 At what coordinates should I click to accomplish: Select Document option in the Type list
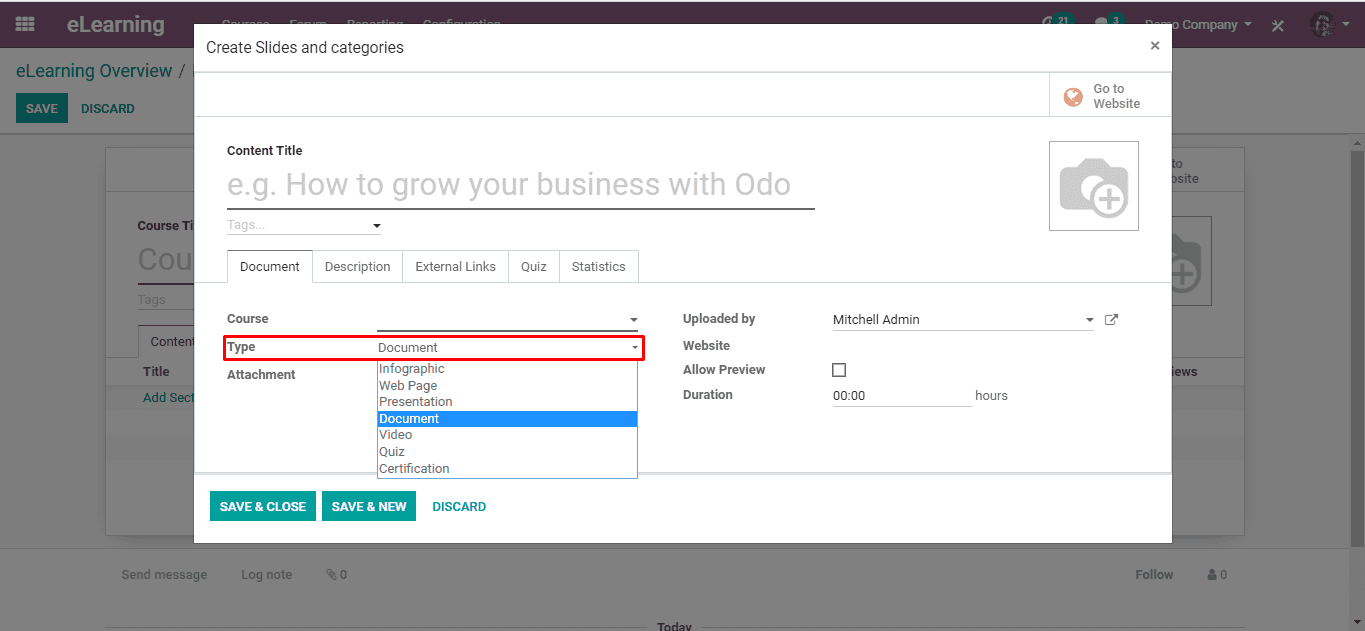pyautogui.click(x=507, y=419)
